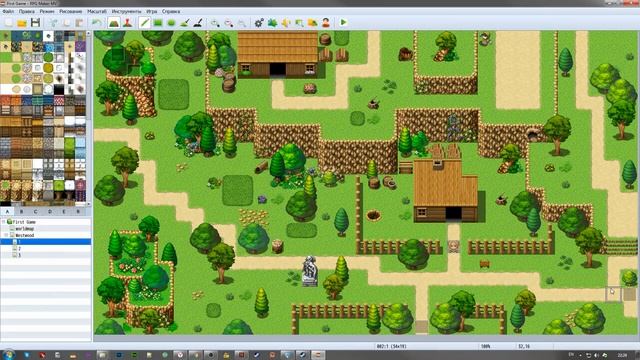Undo the last action with the arrow icon
This screenshot has width=640, height=360.
[97, 22]
